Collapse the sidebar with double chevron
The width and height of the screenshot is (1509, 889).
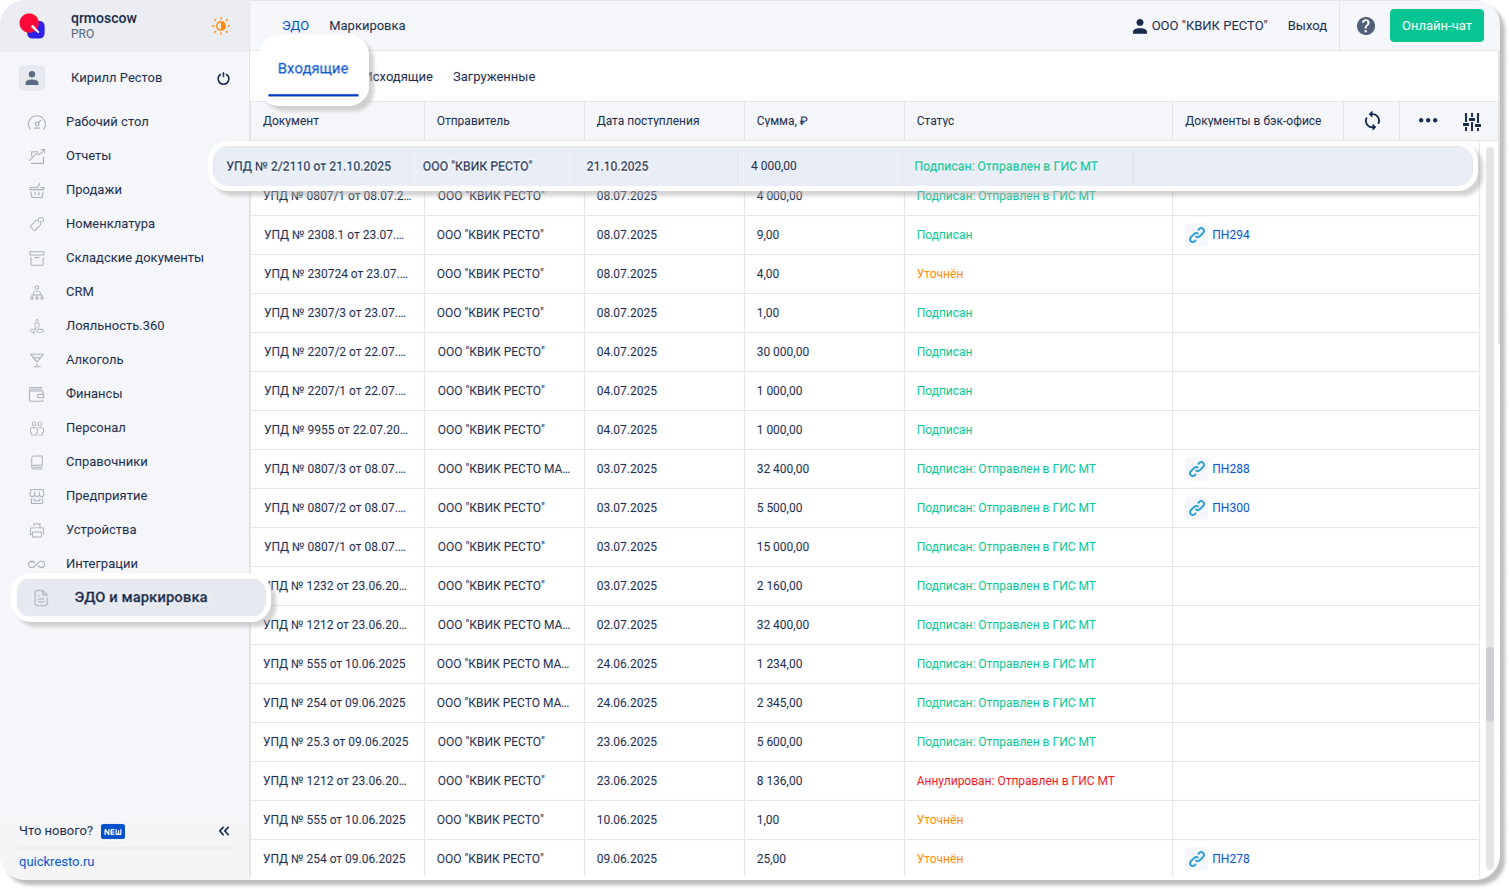224,831
